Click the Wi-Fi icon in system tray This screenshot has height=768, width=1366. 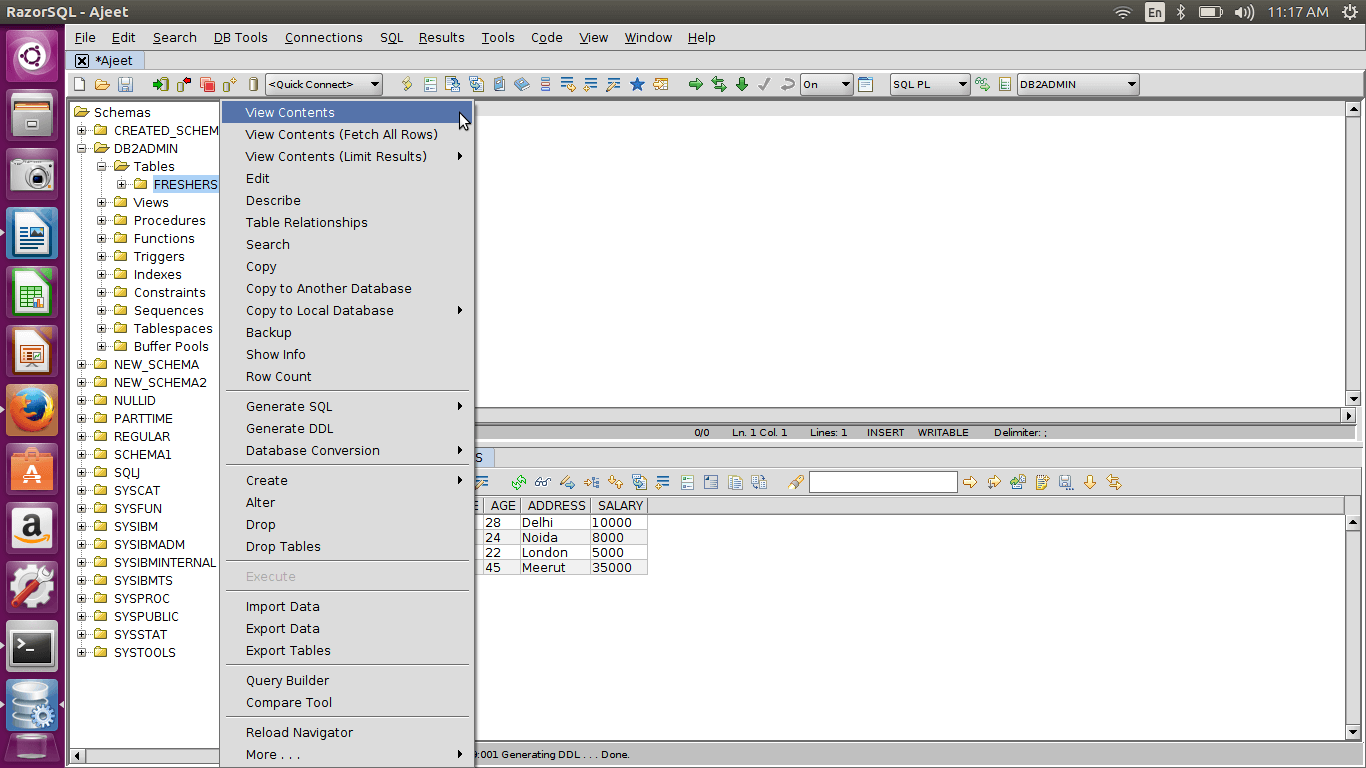pyautogui.click(x=1123, y=12)
